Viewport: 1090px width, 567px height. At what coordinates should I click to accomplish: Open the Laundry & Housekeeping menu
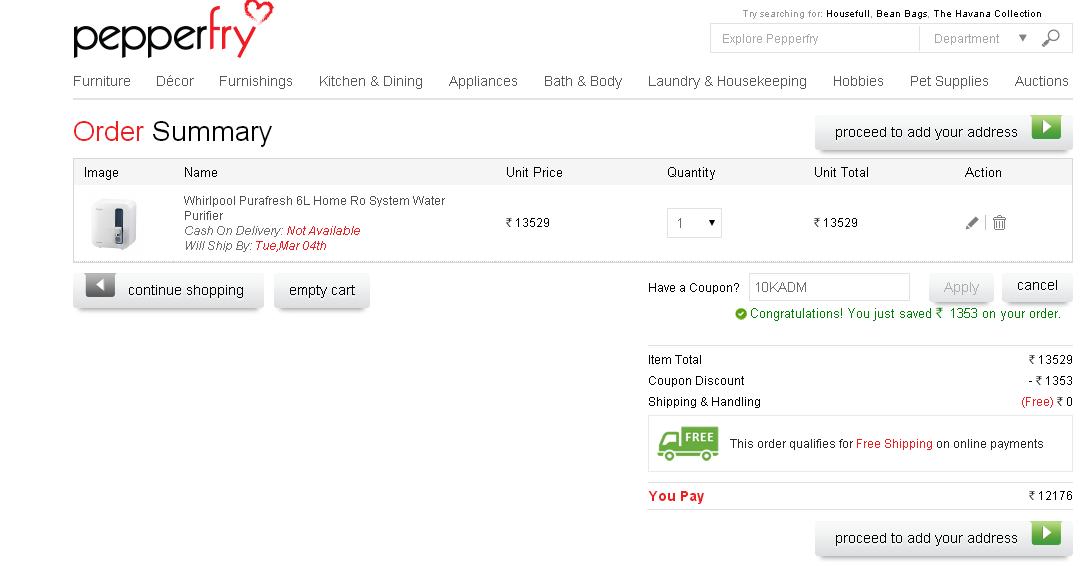tap(727, 81)
